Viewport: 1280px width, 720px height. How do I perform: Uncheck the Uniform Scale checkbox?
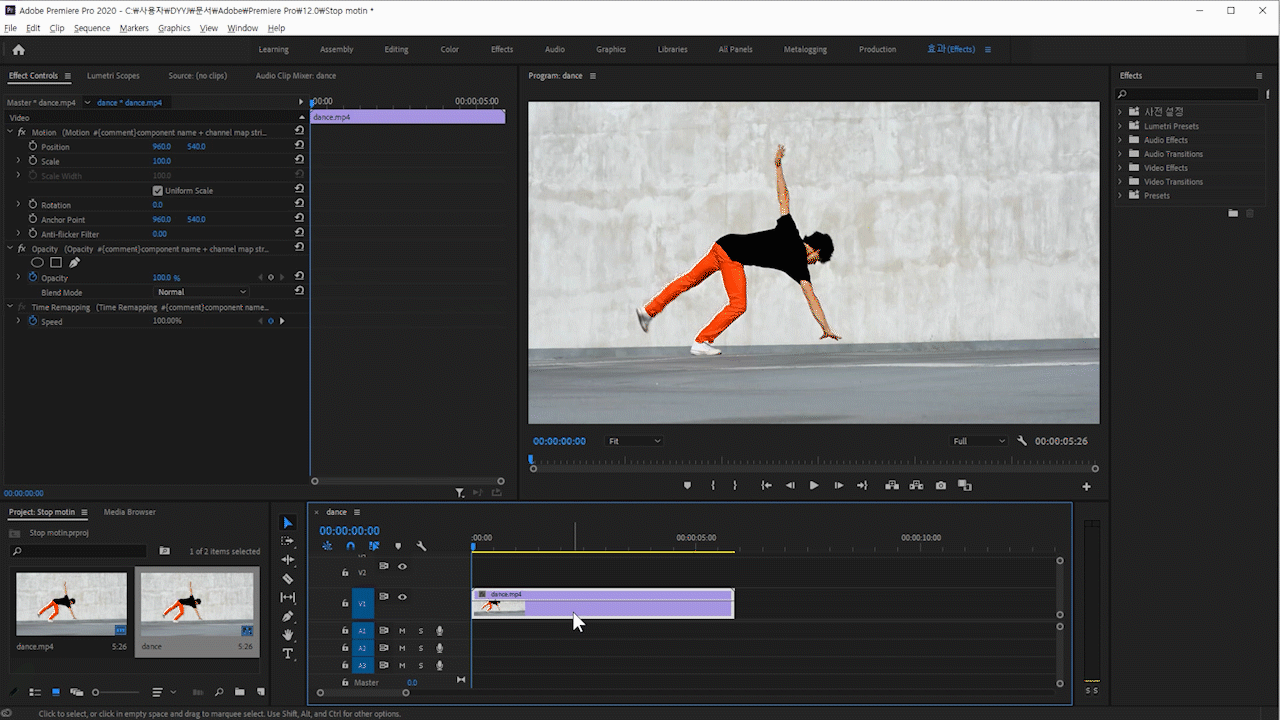point(157,190)
